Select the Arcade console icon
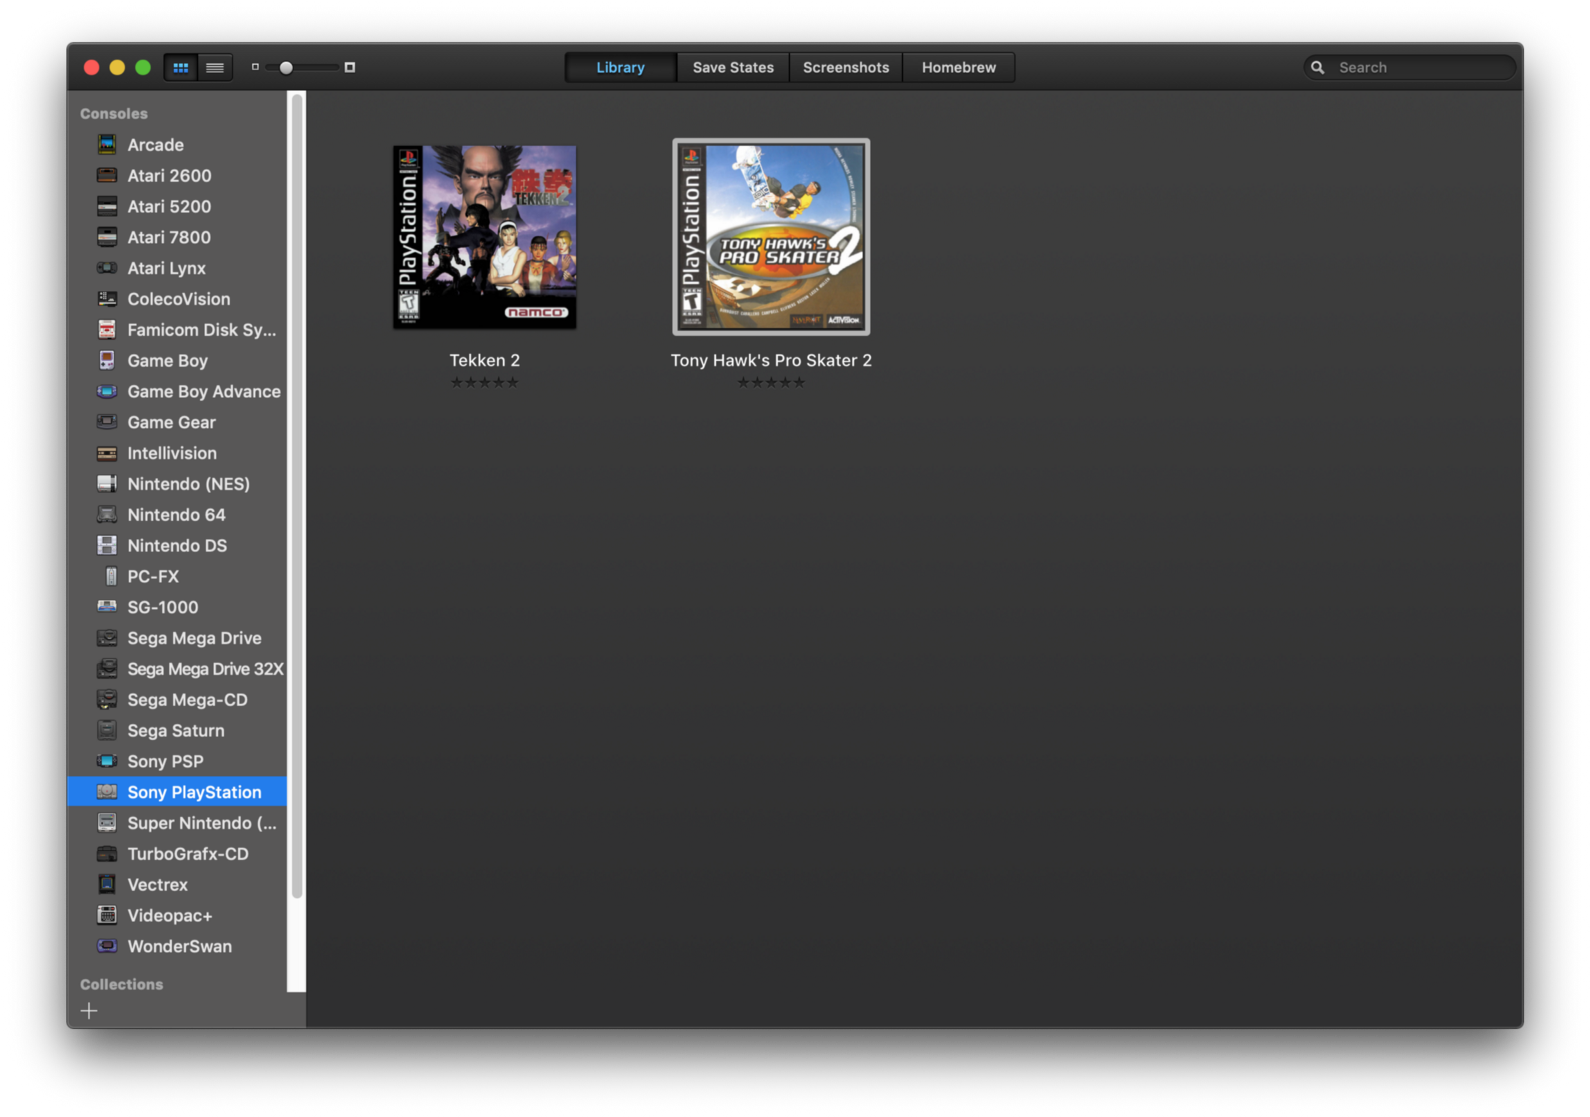The image size is (1590, 1117). pyautogui.click(x=107, y=144)
